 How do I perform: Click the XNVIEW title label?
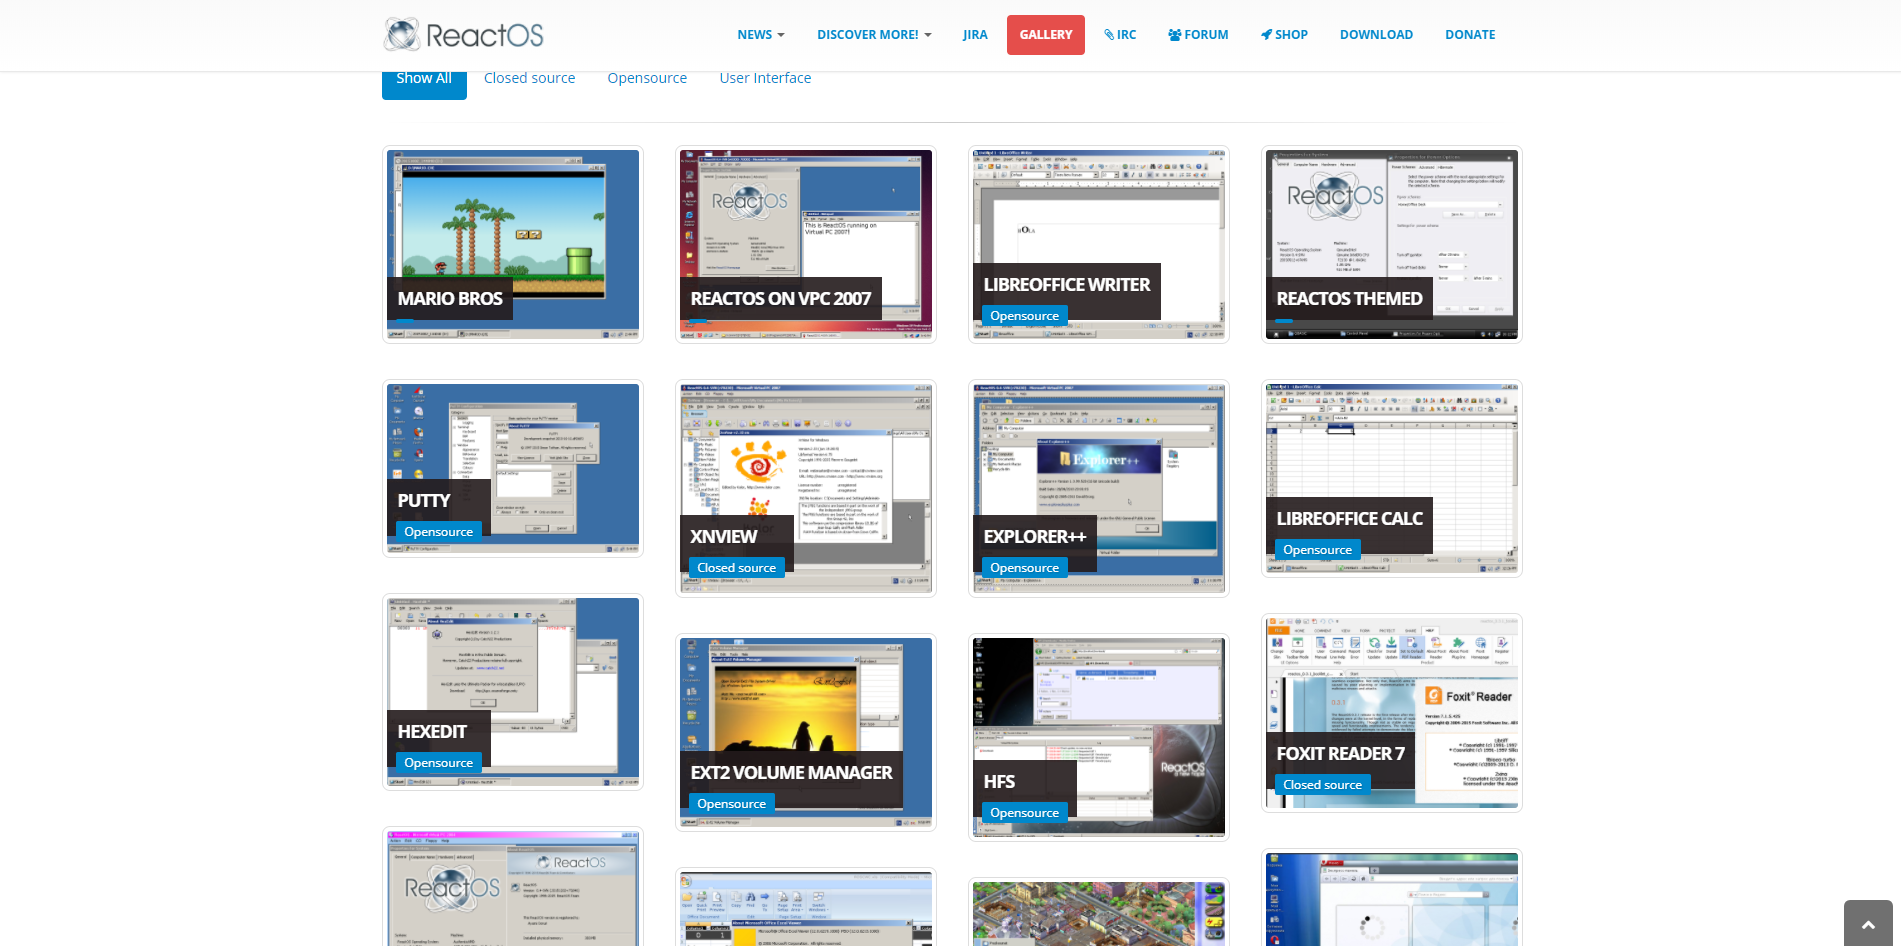coord(724,537)
